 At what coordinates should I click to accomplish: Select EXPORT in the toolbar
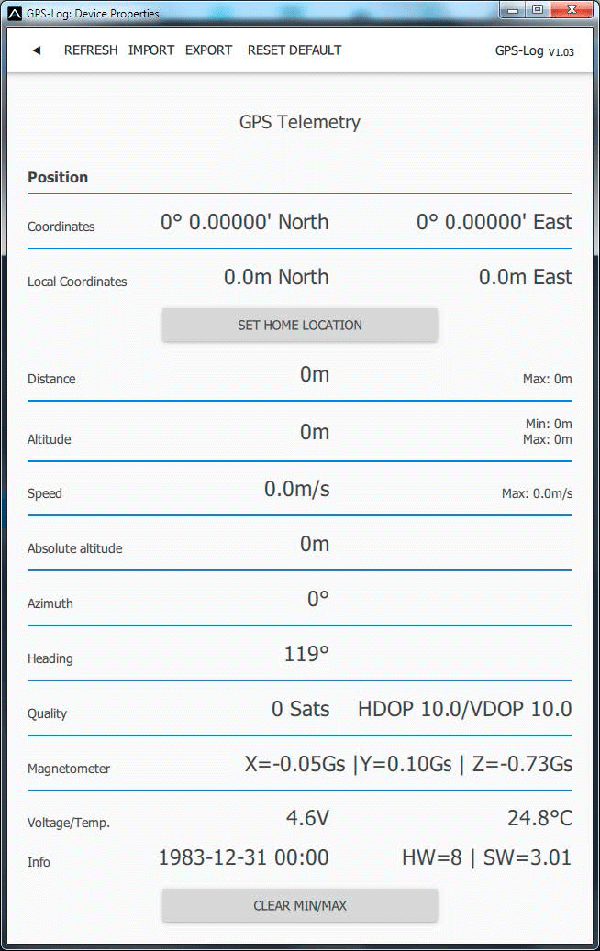(208, 50)
